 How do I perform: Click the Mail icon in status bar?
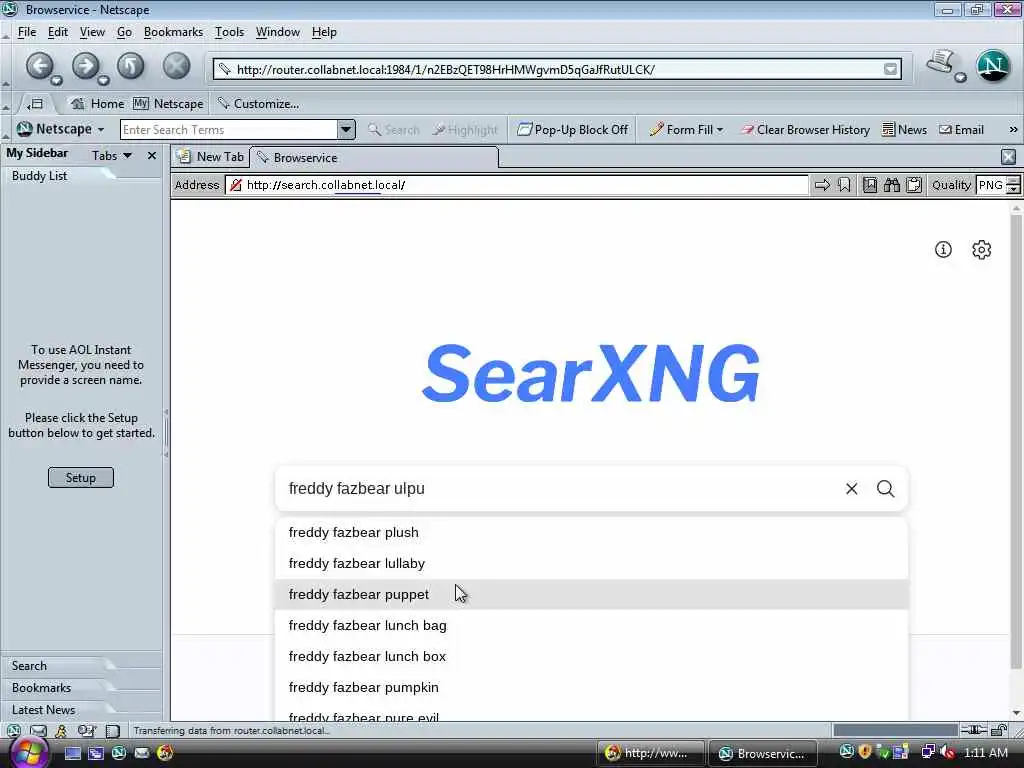coord(39,731)
